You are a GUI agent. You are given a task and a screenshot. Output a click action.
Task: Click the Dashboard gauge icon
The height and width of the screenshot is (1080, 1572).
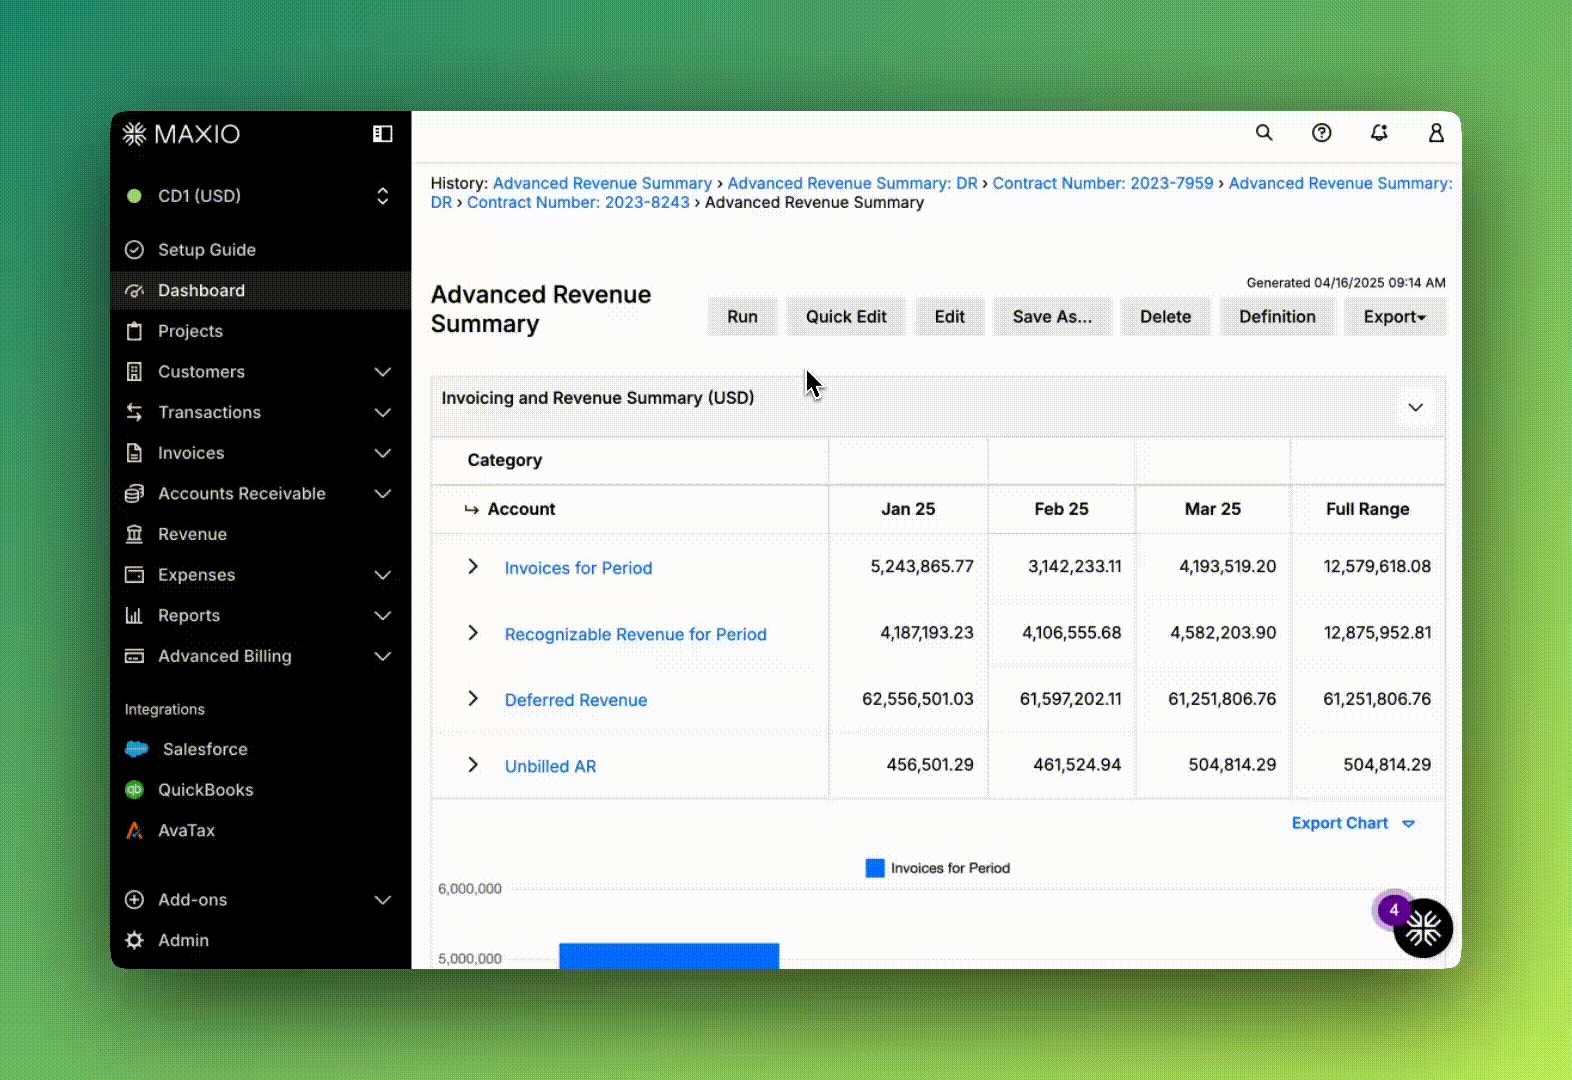pyautogui.click(x=134, y=291)
